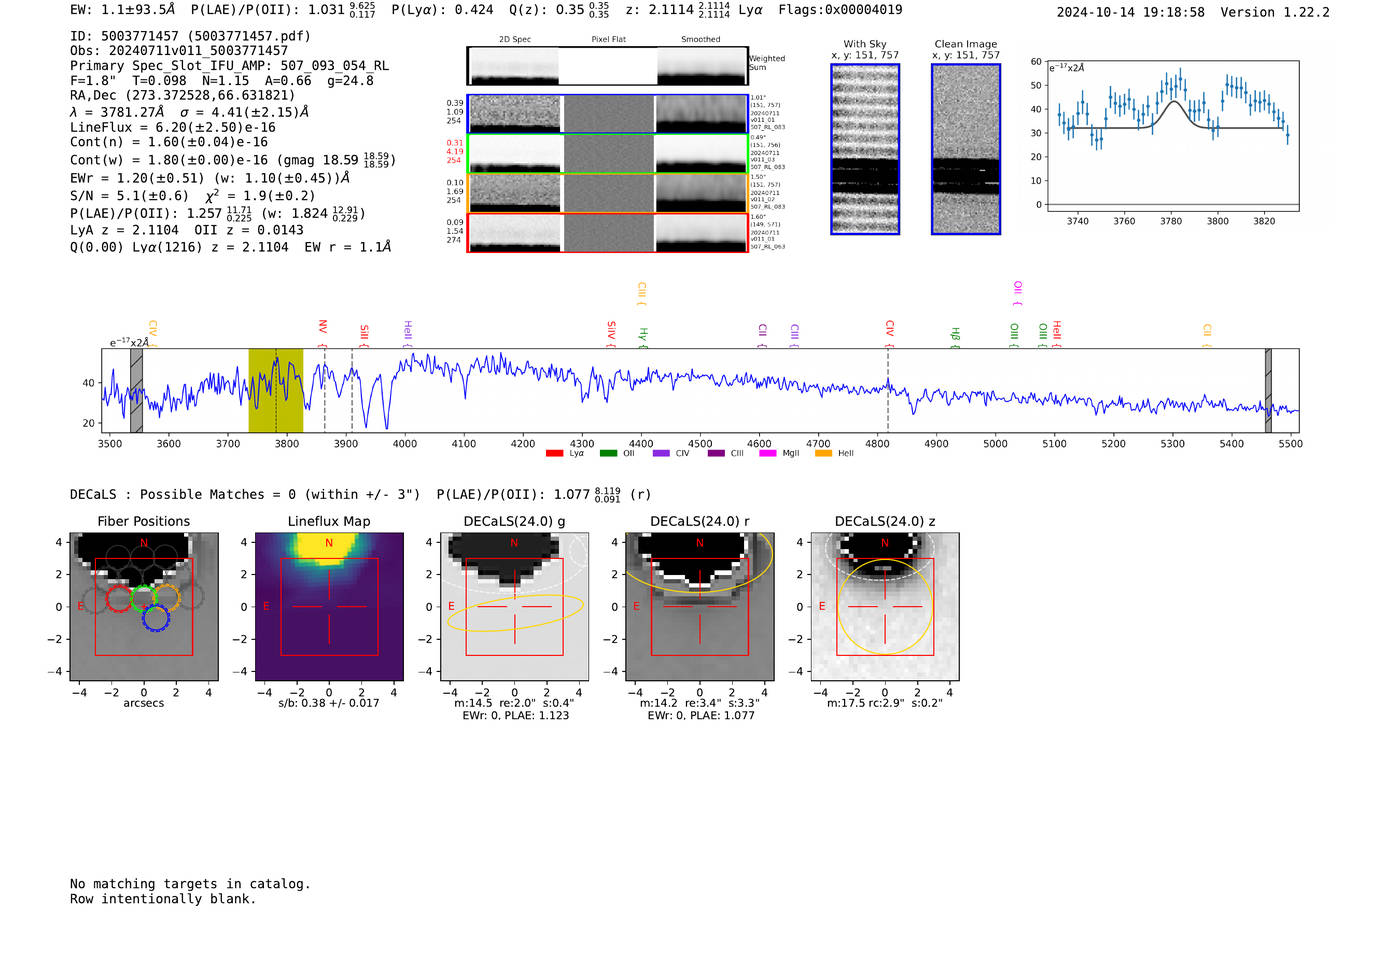Image resolution: width=1400 pixels, height=953 pixels.
Task: Click the ID: 5003771457 text line
Action: 190,36
